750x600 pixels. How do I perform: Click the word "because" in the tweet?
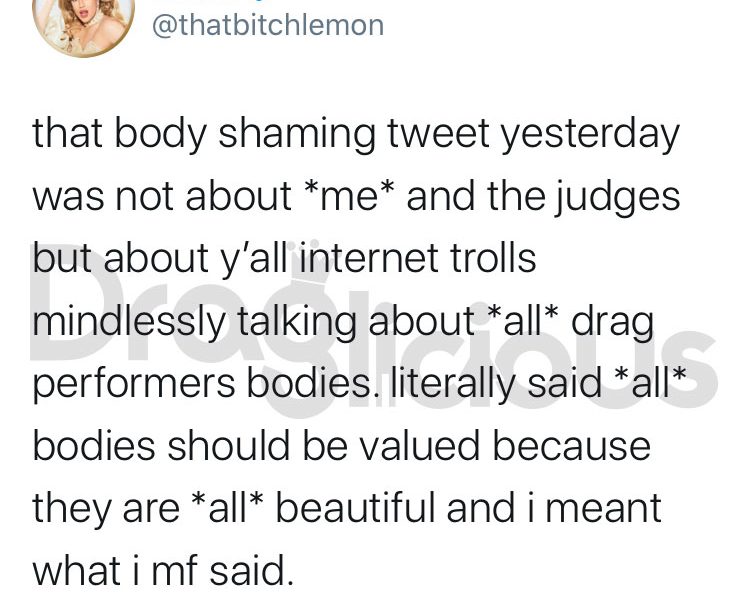pos(572,446)
